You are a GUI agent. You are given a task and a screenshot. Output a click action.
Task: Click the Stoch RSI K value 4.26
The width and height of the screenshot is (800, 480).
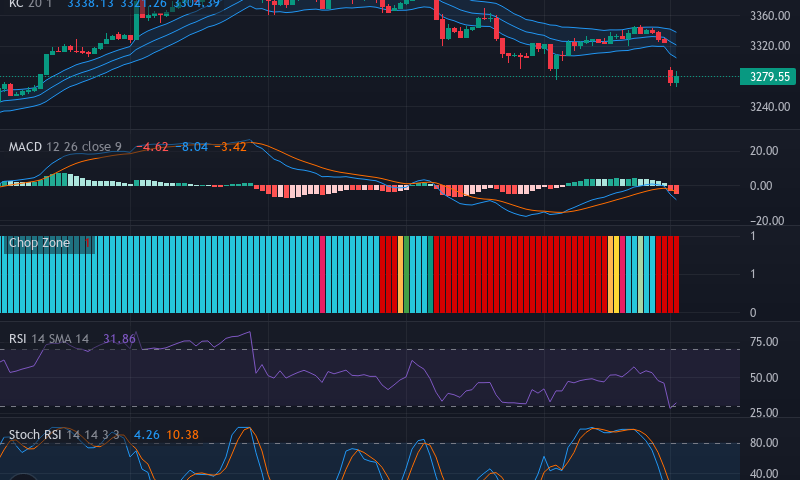click(146, 435)
